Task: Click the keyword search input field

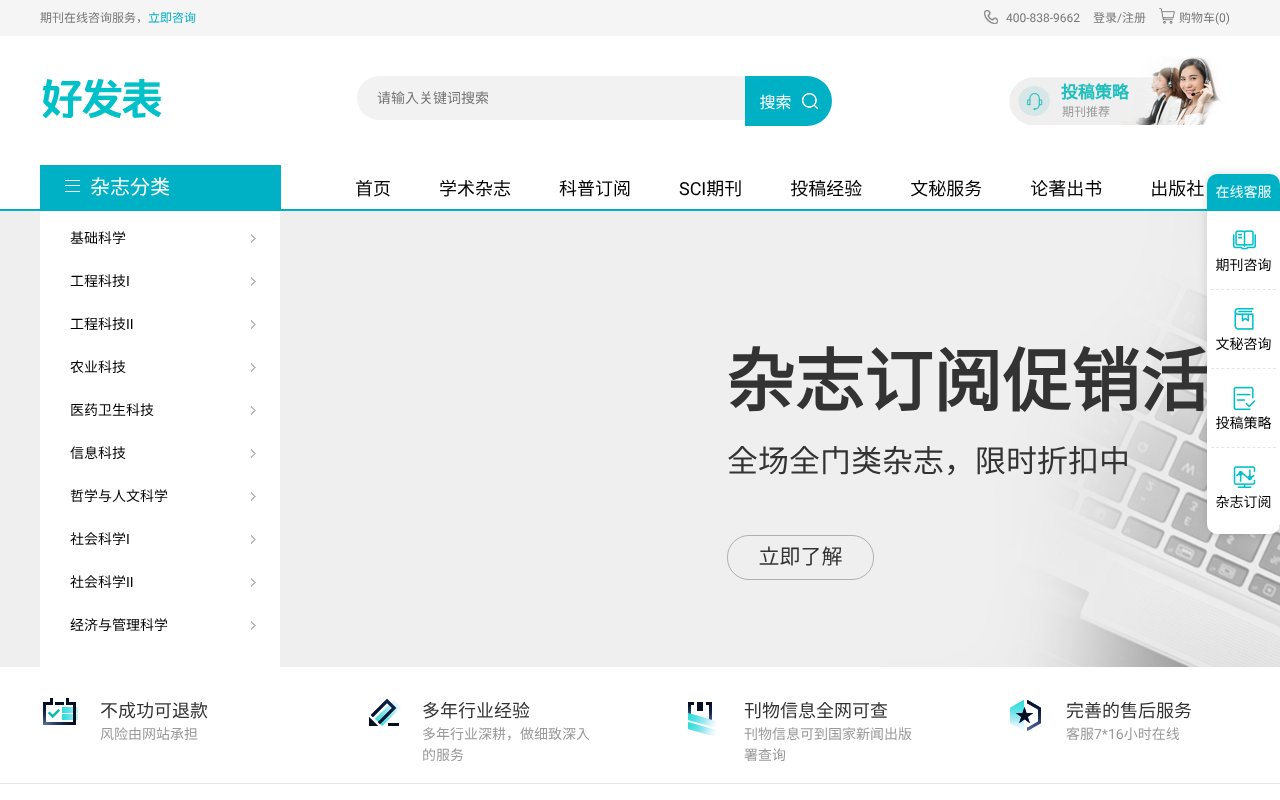Action: pyautogui.click(x=550, y=98)
